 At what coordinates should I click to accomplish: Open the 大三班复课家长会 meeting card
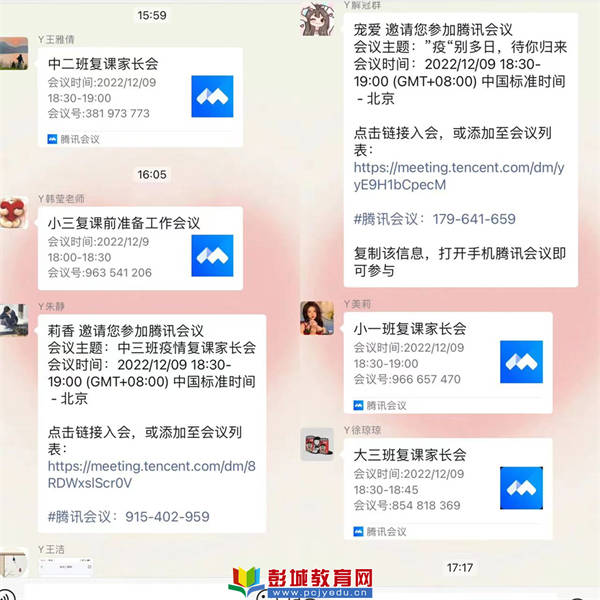448,489
